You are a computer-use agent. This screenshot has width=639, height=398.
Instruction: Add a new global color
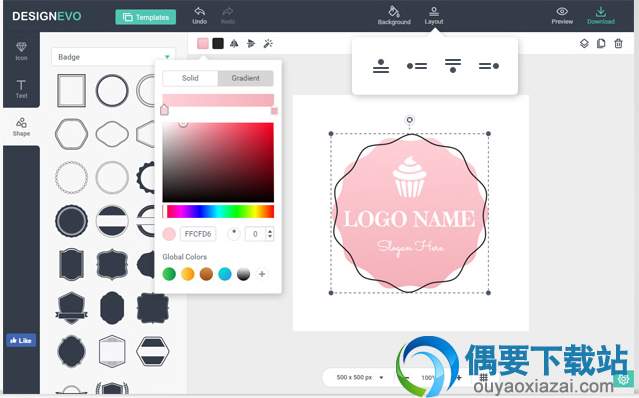262,274
